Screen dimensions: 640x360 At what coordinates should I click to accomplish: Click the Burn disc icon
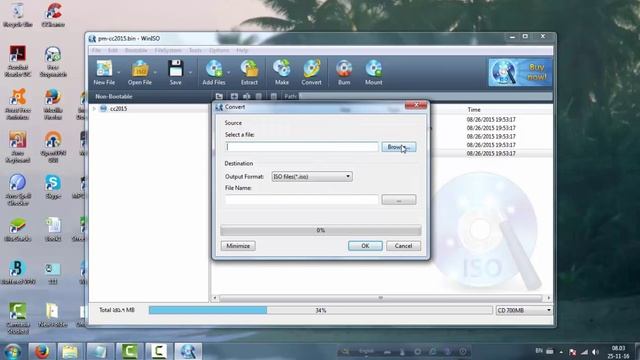coord(344,68)
